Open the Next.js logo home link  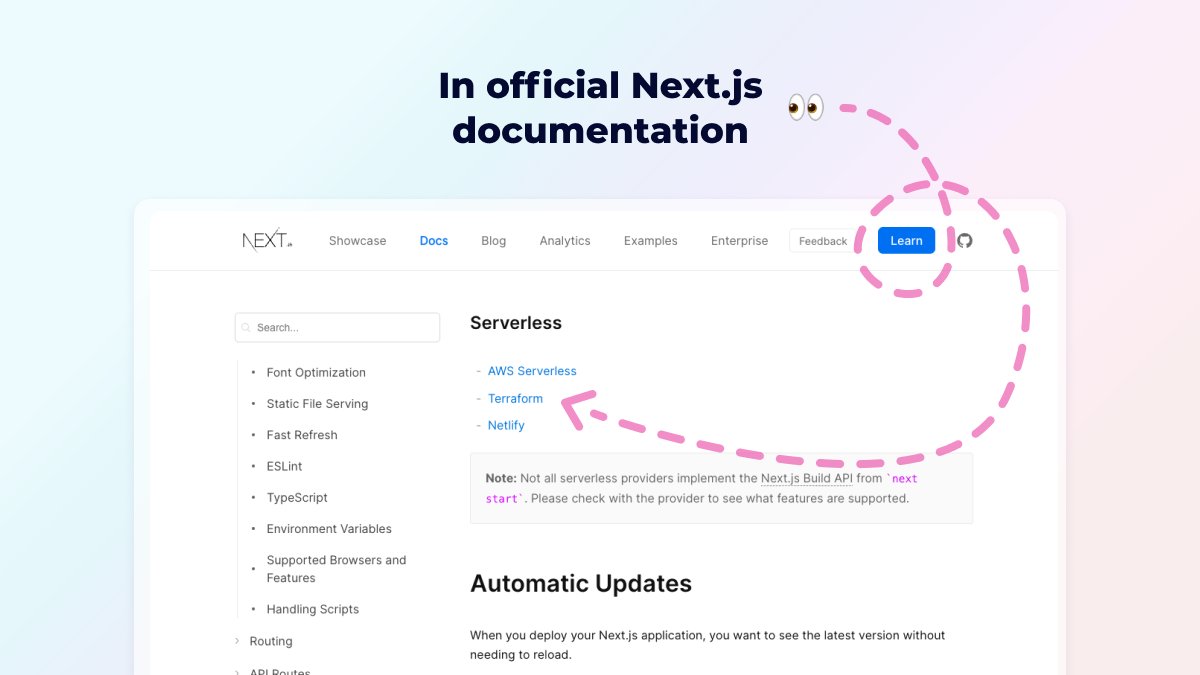(x=267, y=240)
